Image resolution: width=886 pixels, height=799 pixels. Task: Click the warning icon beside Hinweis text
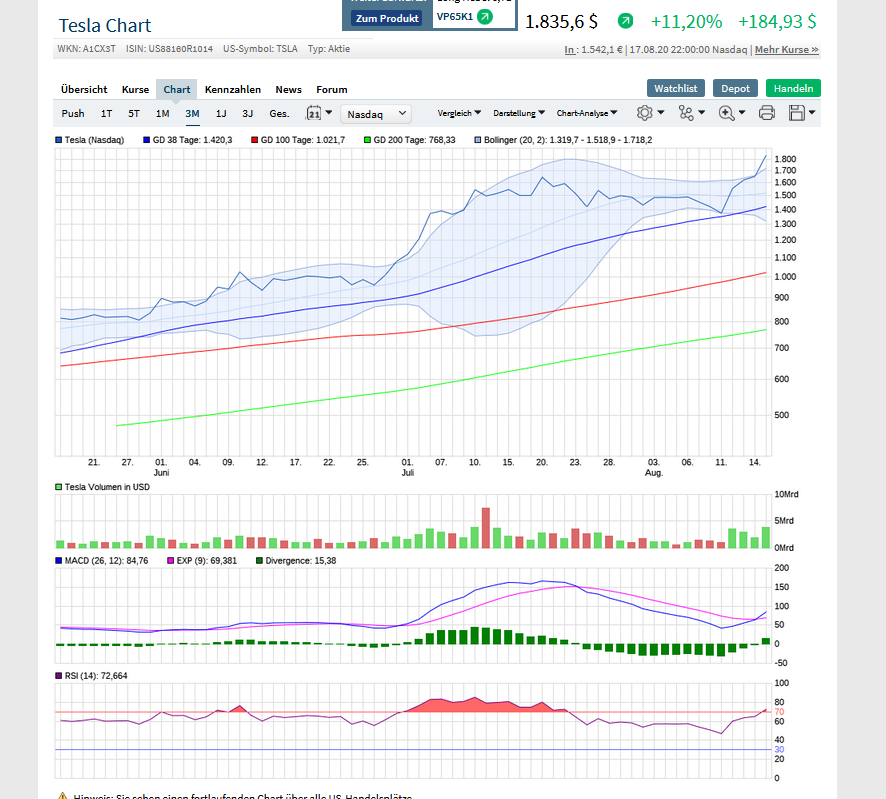pyautogui.click(x=63, y=796)
